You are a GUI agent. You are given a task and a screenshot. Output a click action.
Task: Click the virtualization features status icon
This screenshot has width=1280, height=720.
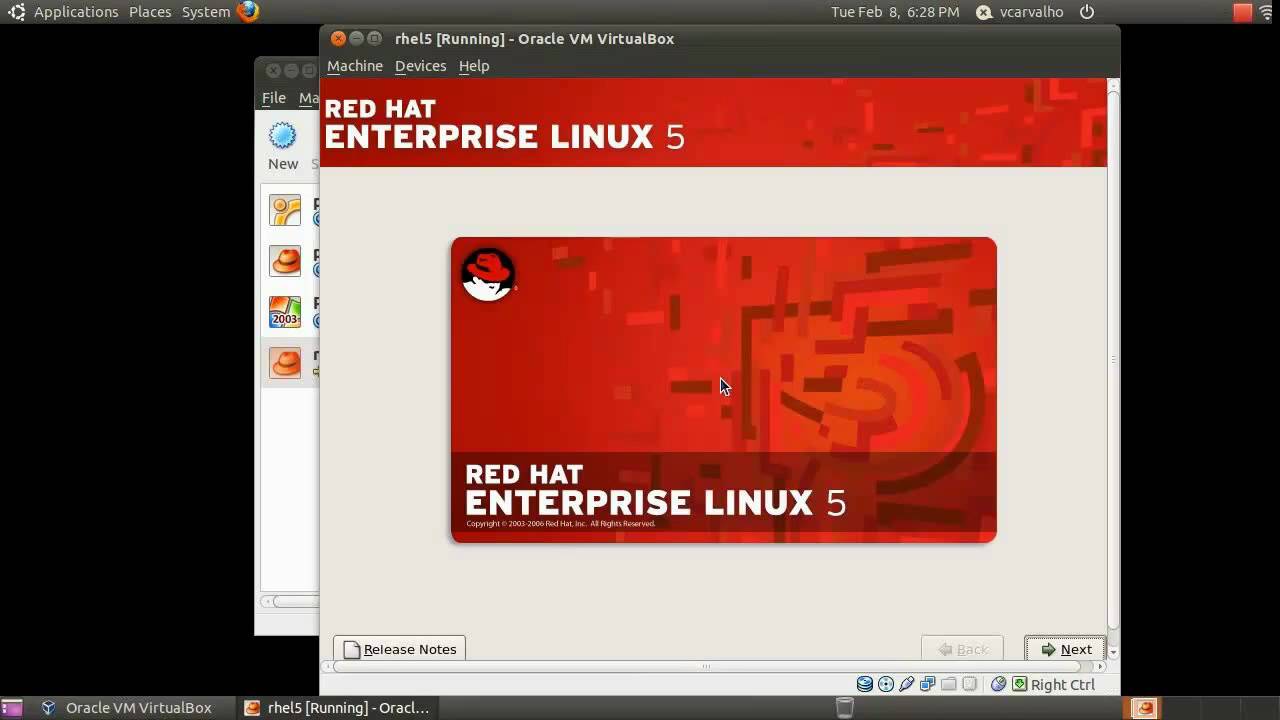[x=969, y=684]
